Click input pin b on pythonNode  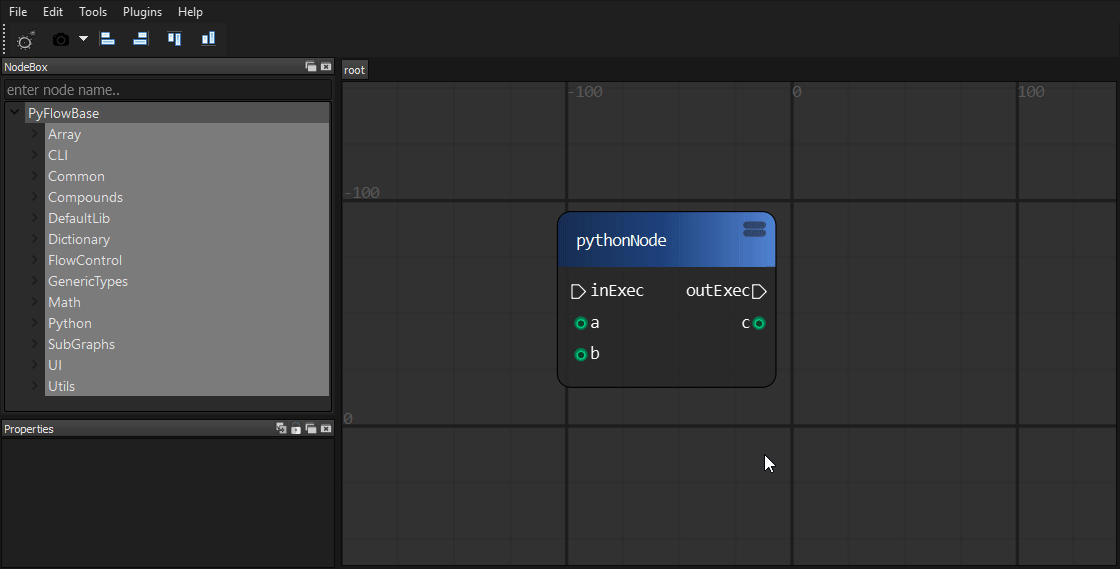click(581, 355)
